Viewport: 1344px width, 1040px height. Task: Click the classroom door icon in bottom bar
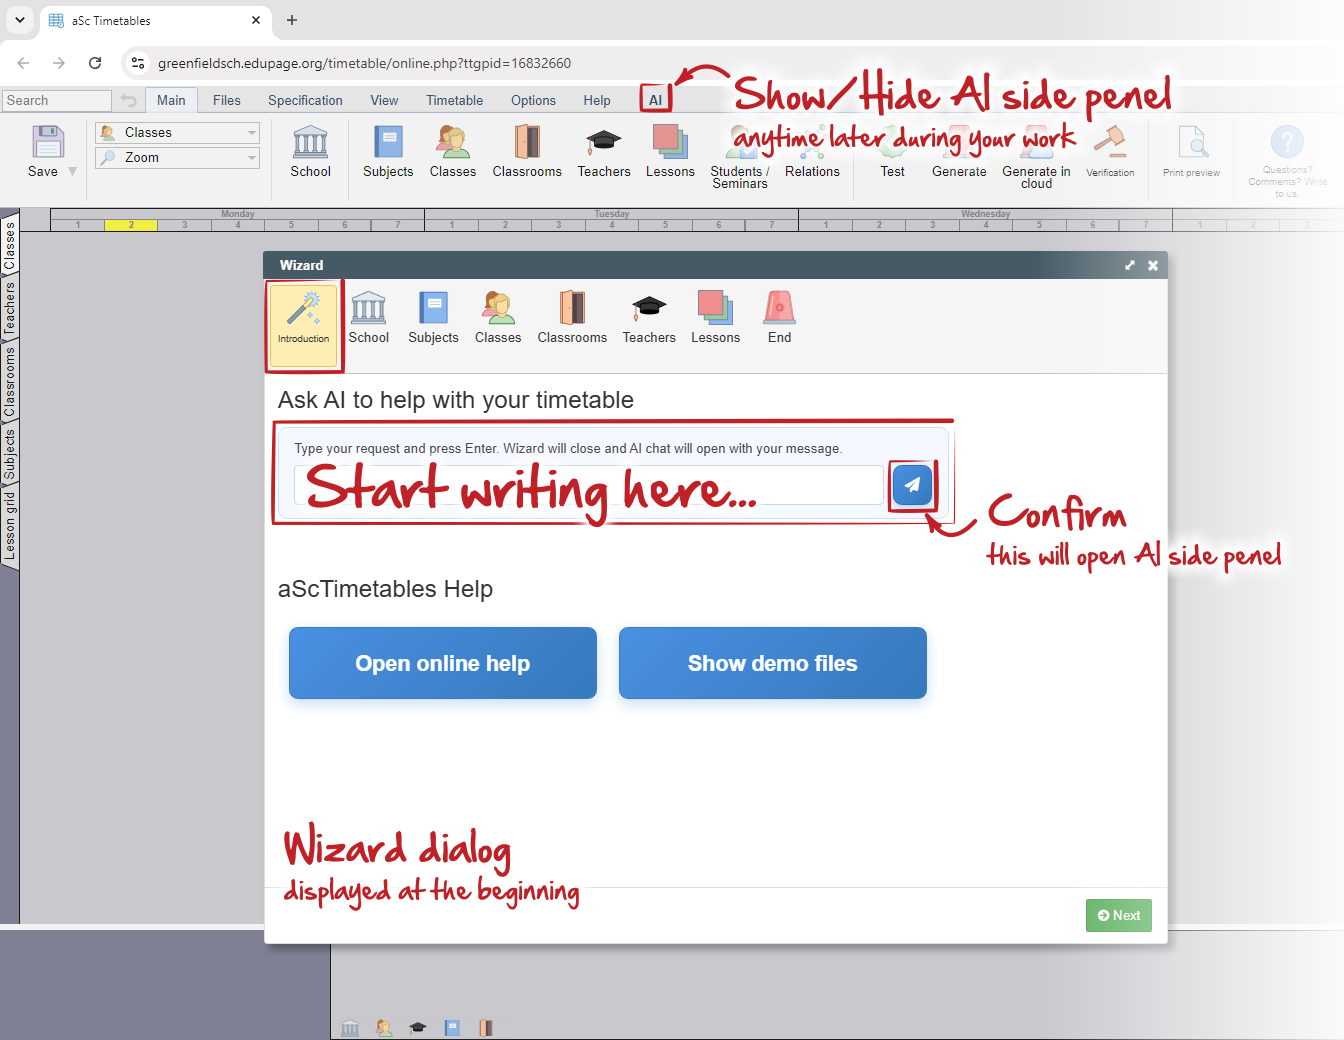point(486,1028)
